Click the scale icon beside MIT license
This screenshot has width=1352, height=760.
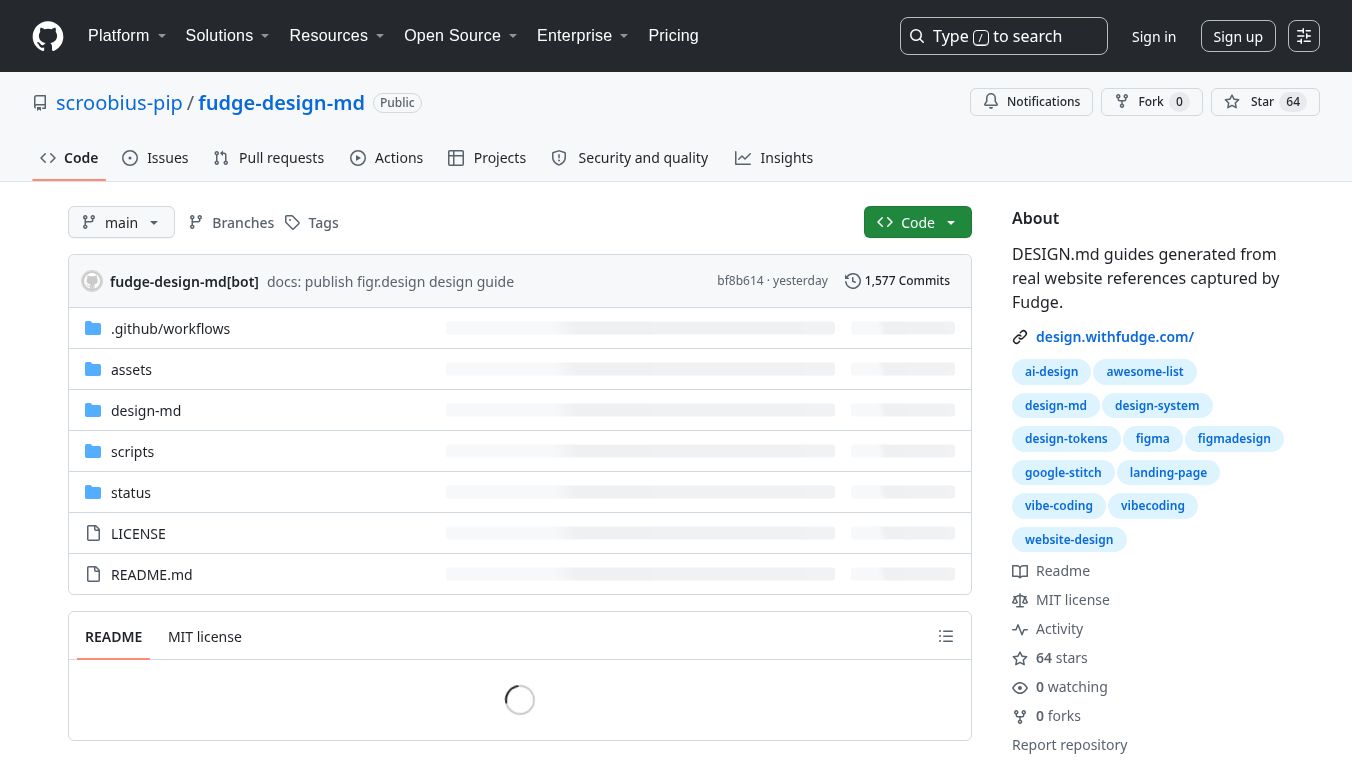[1020, 600]
